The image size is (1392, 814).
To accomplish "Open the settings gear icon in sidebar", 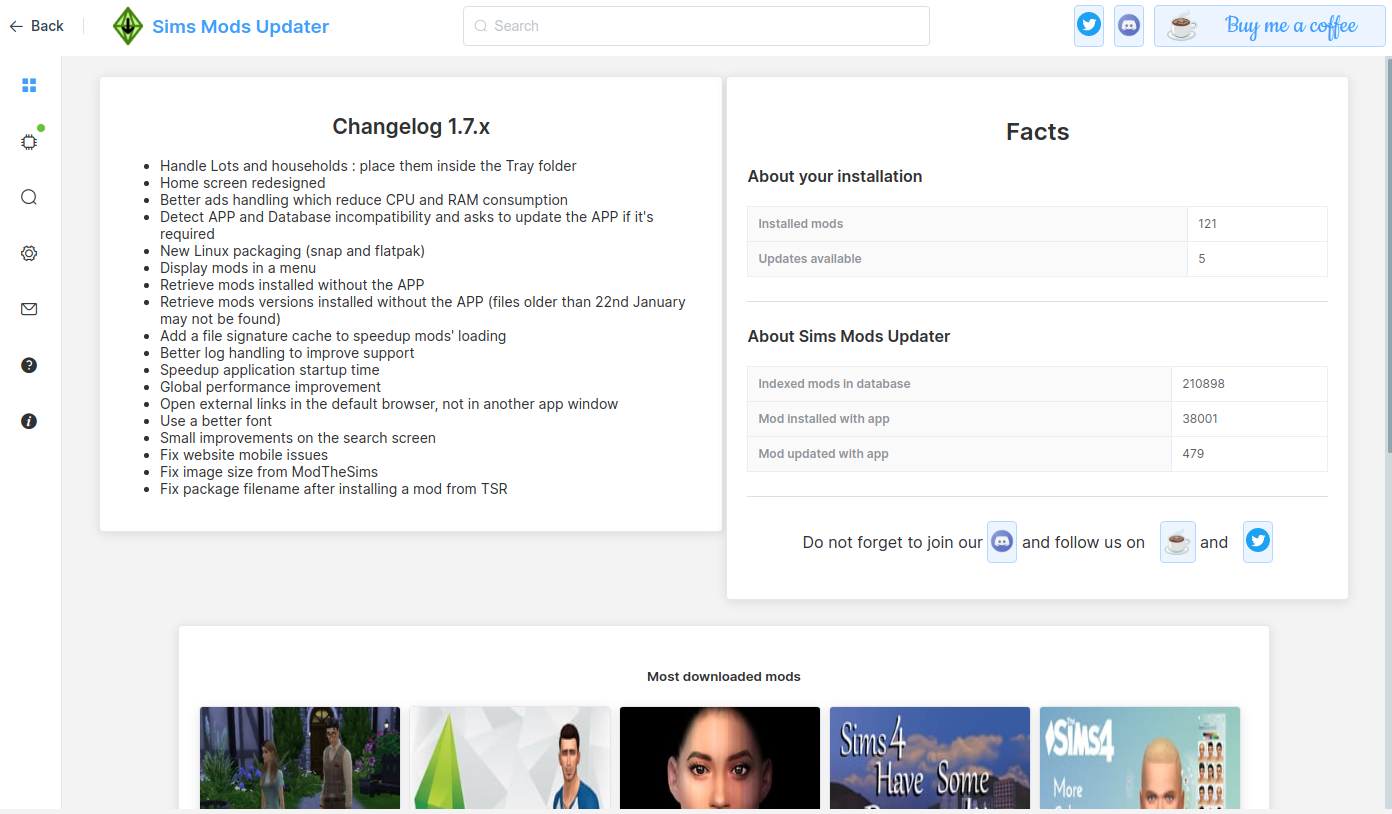I will coord(29,253).
